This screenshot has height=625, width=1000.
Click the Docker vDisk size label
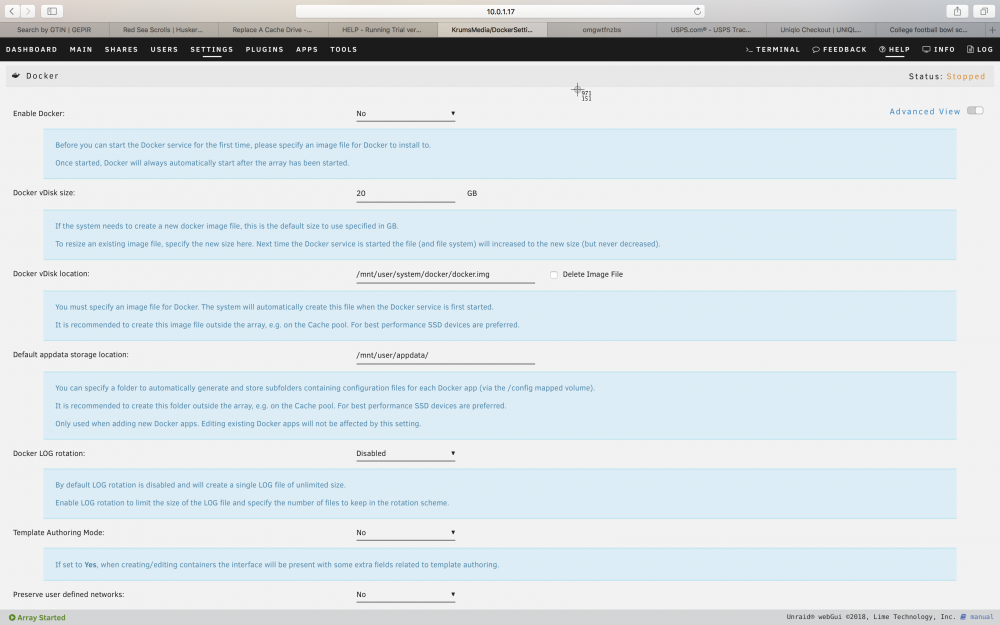[44, 193]
